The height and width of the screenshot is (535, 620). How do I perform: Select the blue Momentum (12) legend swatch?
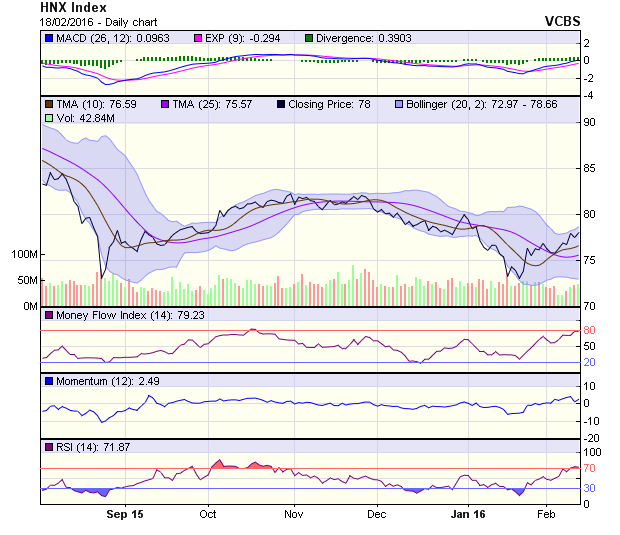pyautogui.click(x=49, y=381)
